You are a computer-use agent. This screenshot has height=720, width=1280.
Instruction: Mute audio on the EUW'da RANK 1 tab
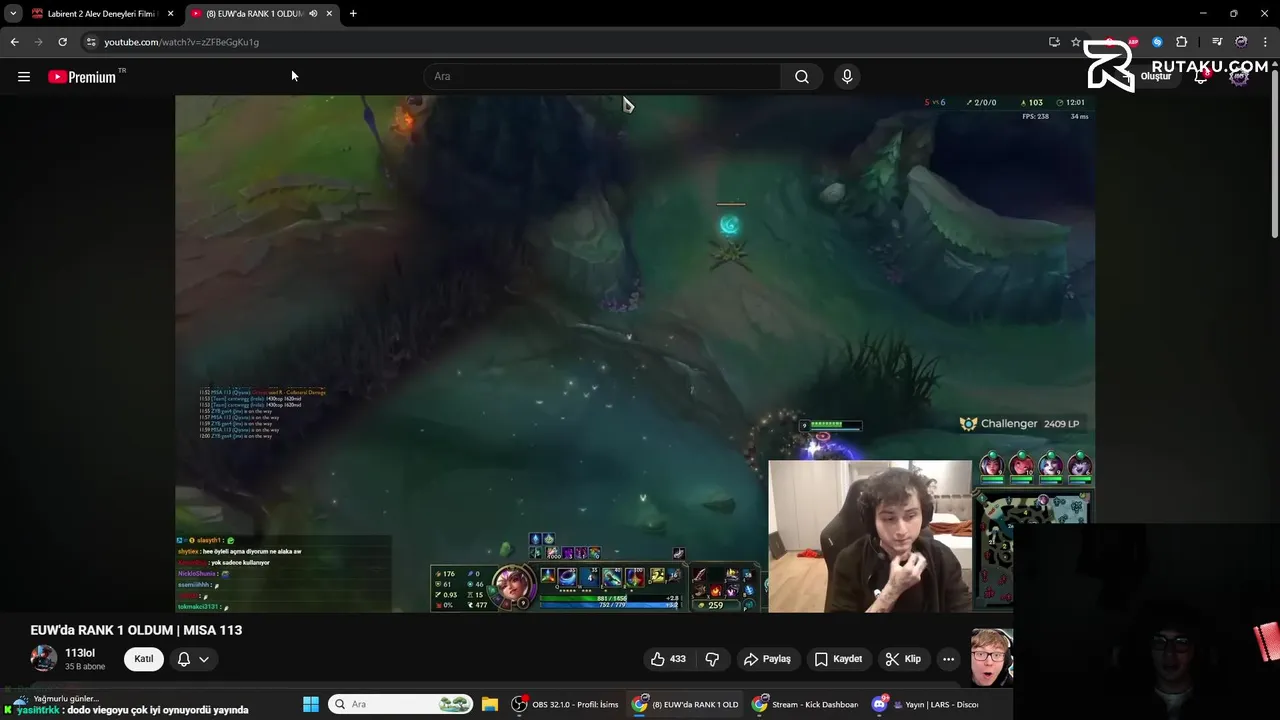pos(313,14)
